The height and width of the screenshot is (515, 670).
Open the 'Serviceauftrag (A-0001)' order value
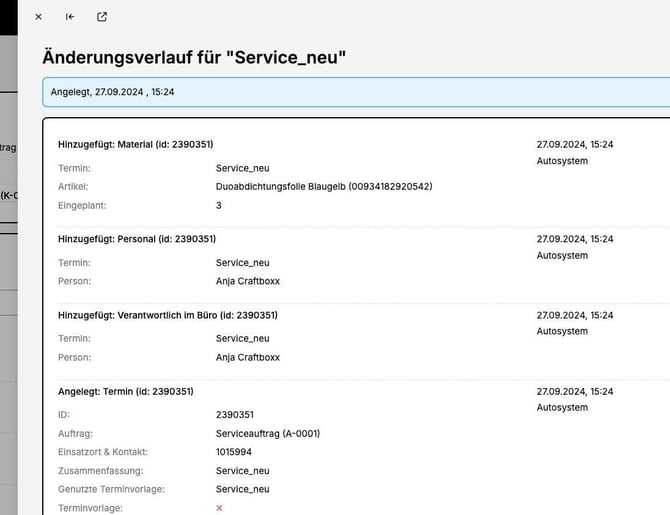point(267,433)
